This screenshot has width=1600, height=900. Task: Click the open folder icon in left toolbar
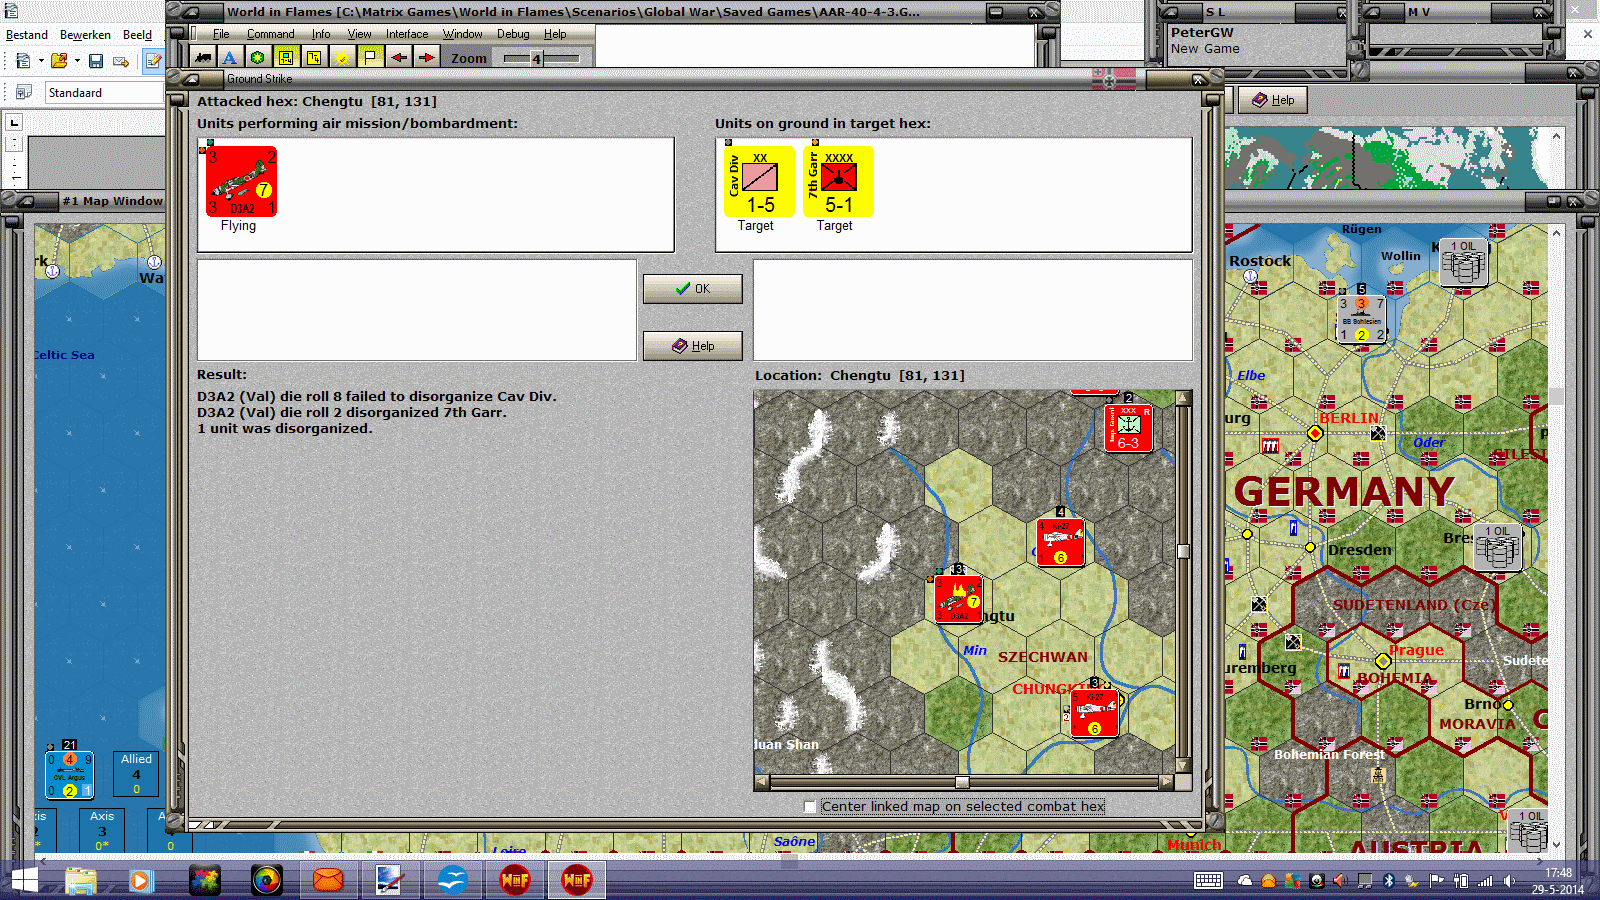click(59, 61)
